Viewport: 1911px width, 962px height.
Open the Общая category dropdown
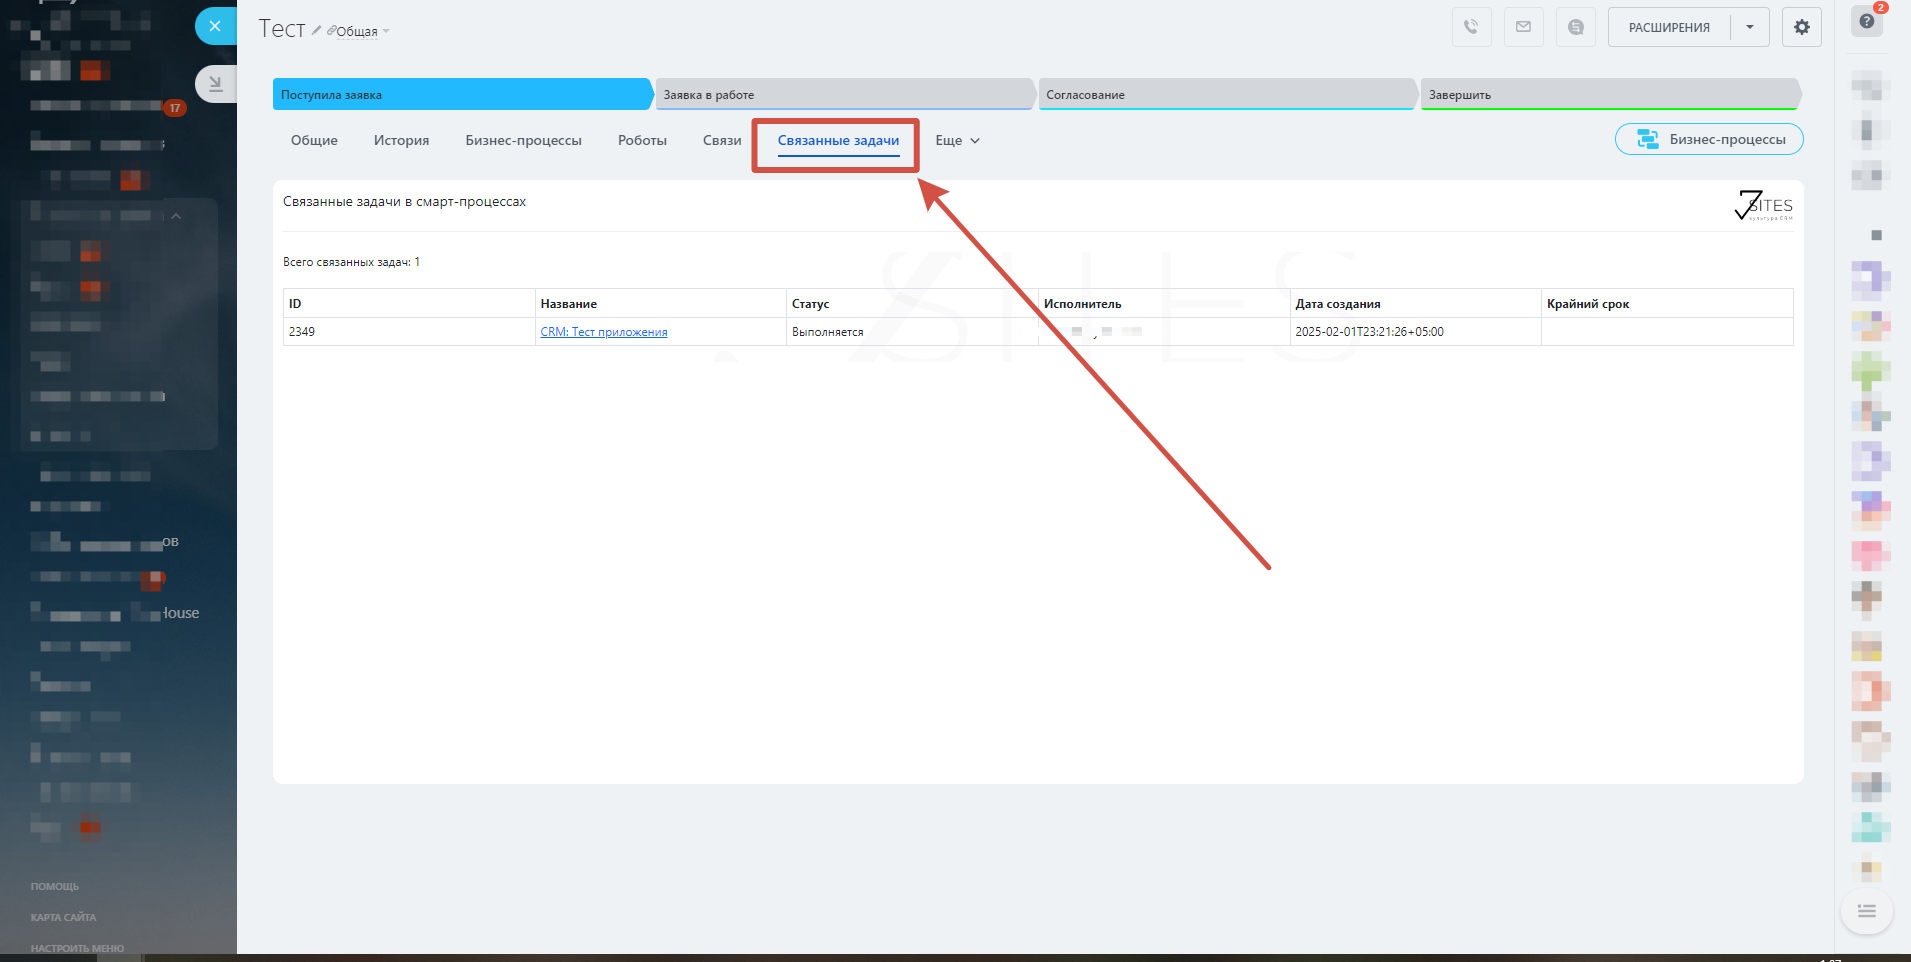[x=360, y=32]
